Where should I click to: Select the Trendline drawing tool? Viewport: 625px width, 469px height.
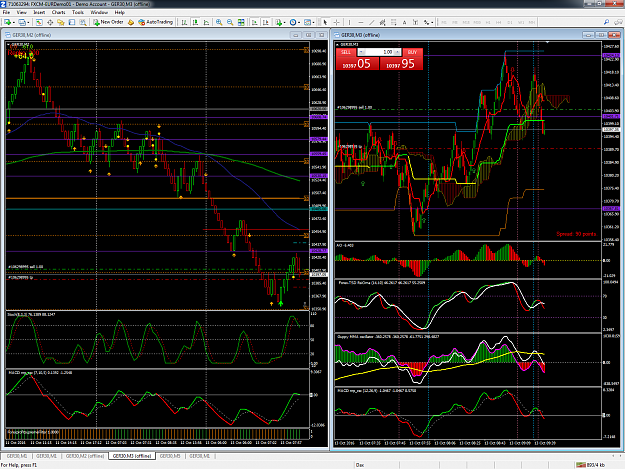371,22
